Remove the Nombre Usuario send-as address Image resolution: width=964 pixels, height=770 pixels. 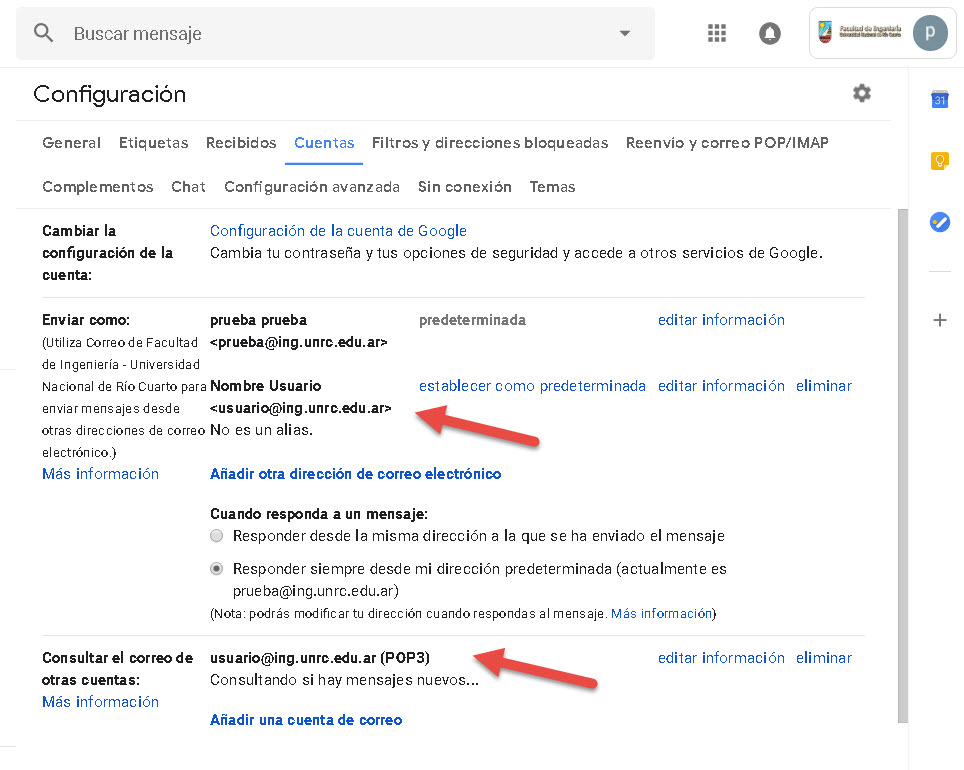tap(824, 386)
